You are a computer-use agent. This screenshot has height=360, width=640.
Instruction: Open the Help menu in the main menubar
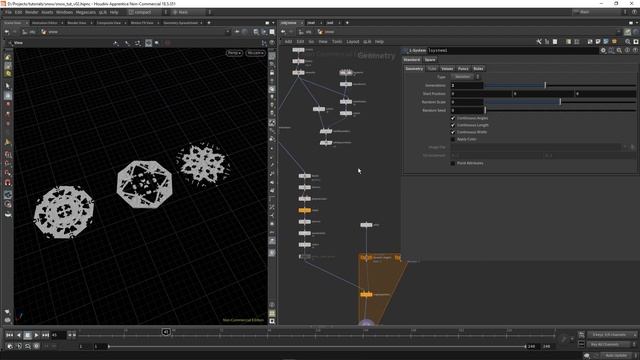114,12
